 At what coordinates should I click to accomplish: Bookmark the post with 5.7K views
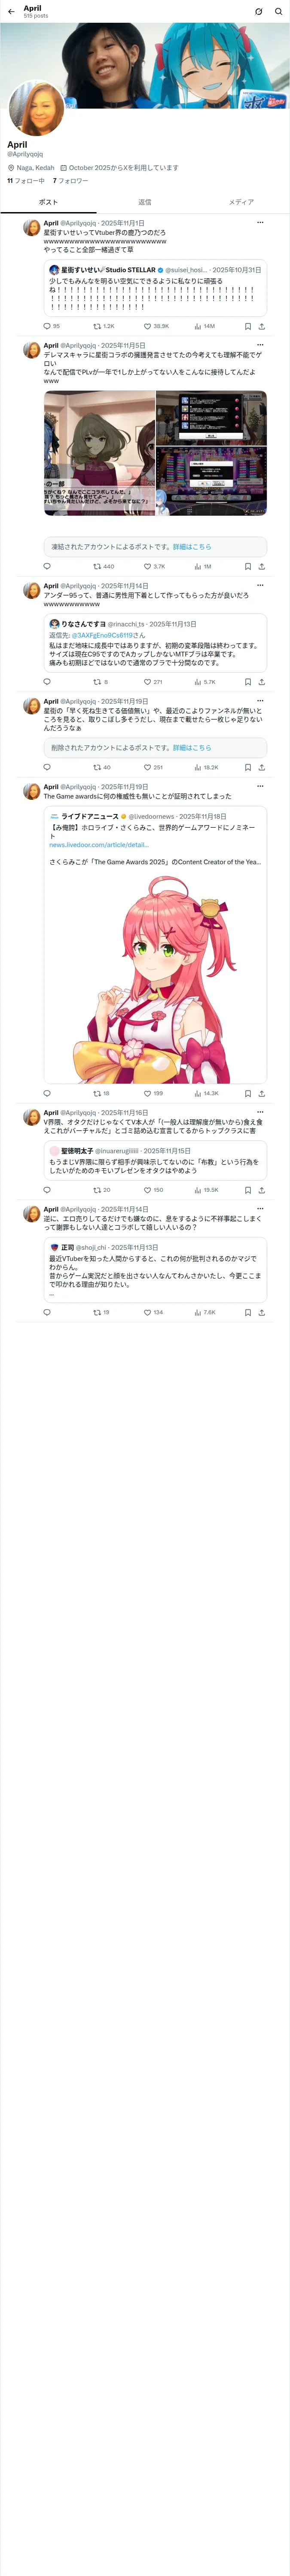(248, 682)
